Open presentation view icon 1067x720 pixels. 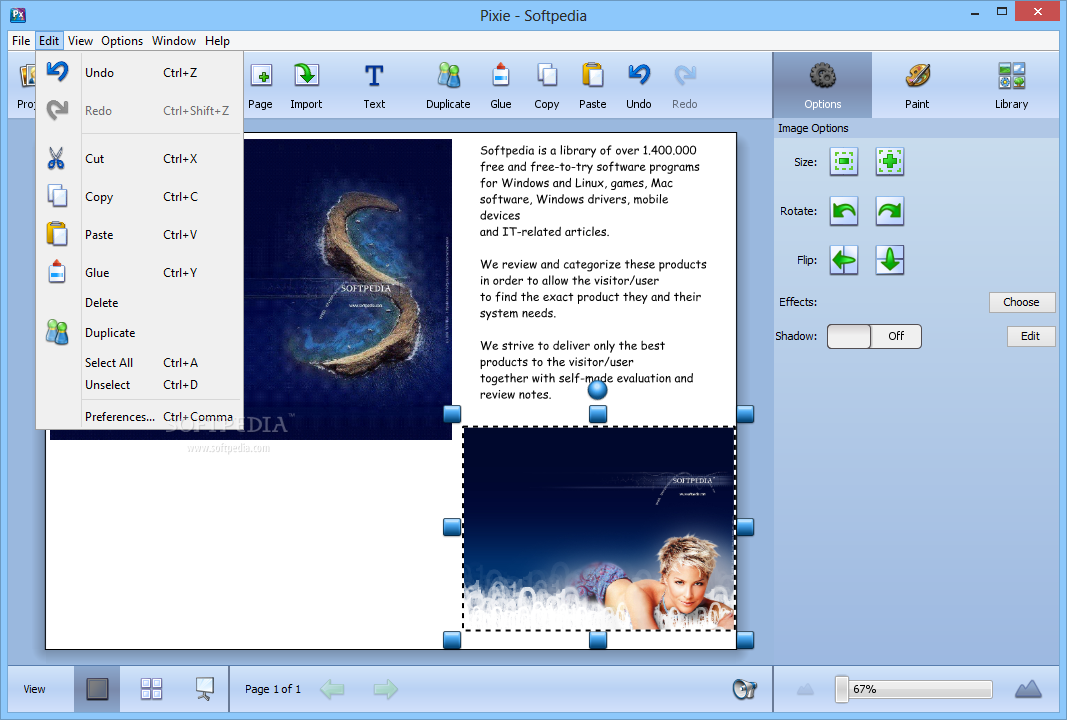coord(204,689)
